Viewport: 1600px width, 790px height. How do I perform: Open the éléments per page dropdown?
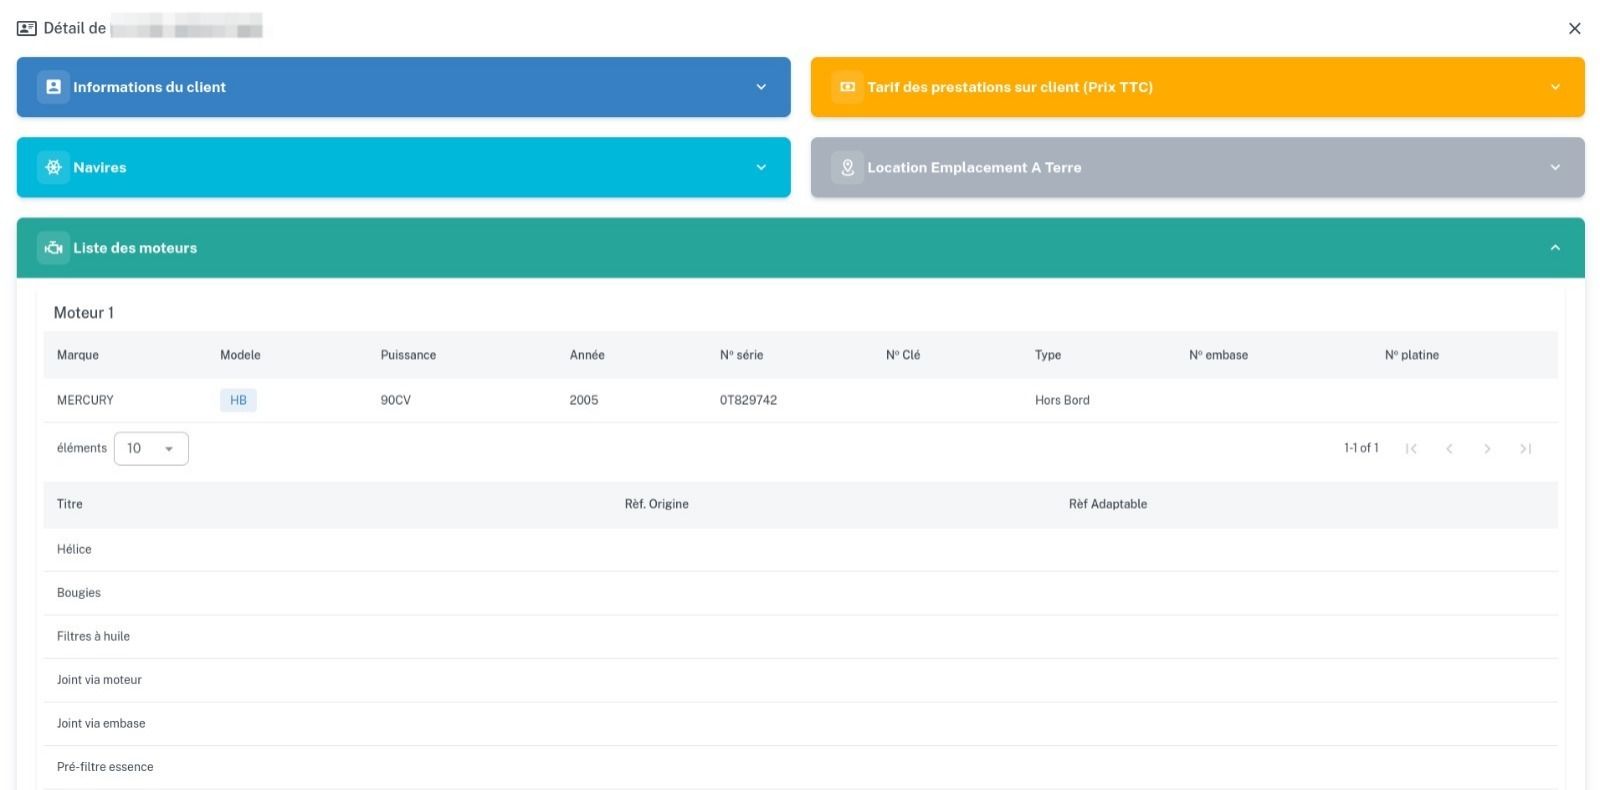point(151,448)
